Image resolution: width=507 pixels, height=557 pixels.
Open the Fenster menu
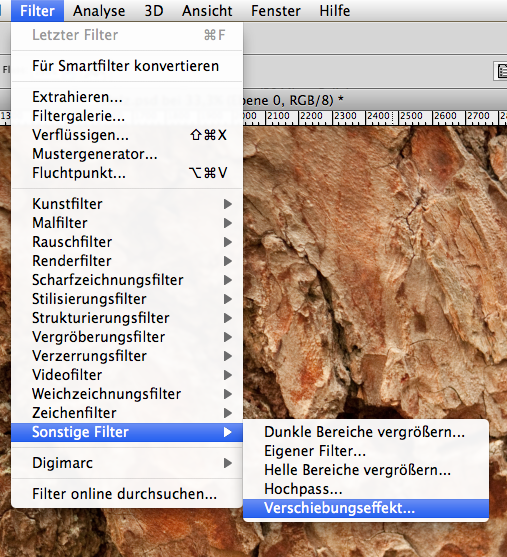[276, 11]
